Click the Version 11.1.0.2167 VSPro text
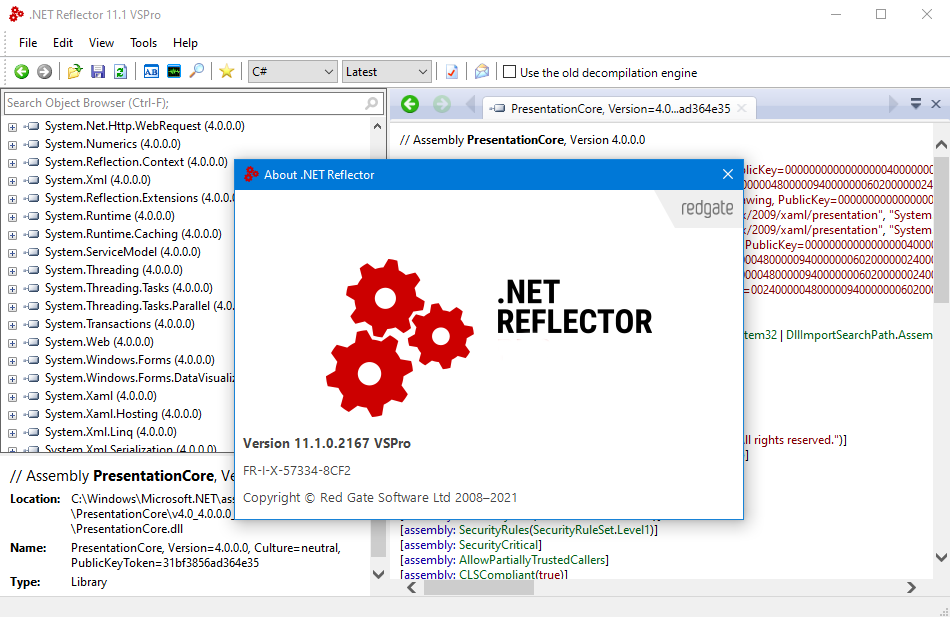This screenshot has height=617, width=950. click(x=327, y=443)
